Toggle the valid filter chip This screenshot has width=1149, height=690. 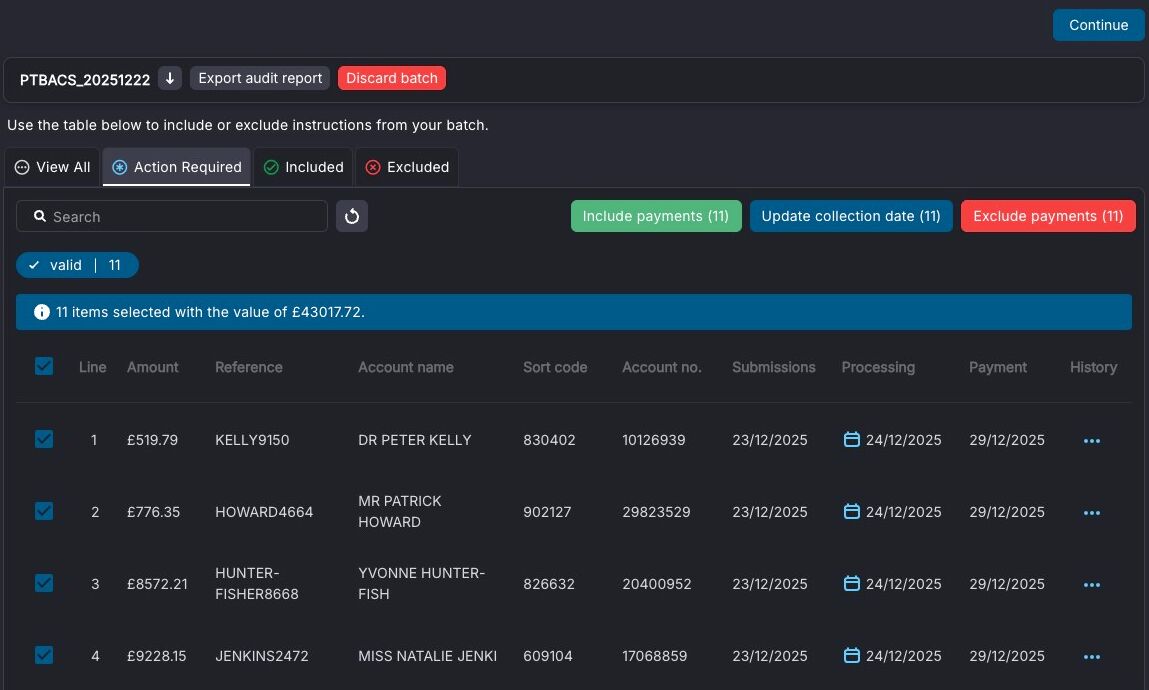point(77,265)
